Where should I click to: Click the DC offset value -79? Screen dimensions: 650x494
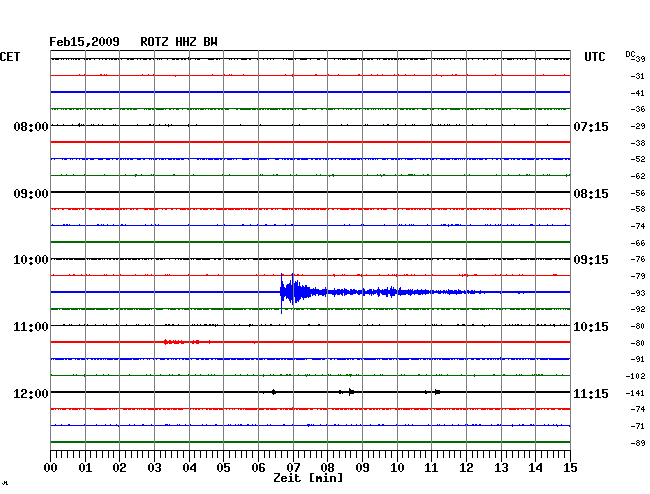[638, 276]
